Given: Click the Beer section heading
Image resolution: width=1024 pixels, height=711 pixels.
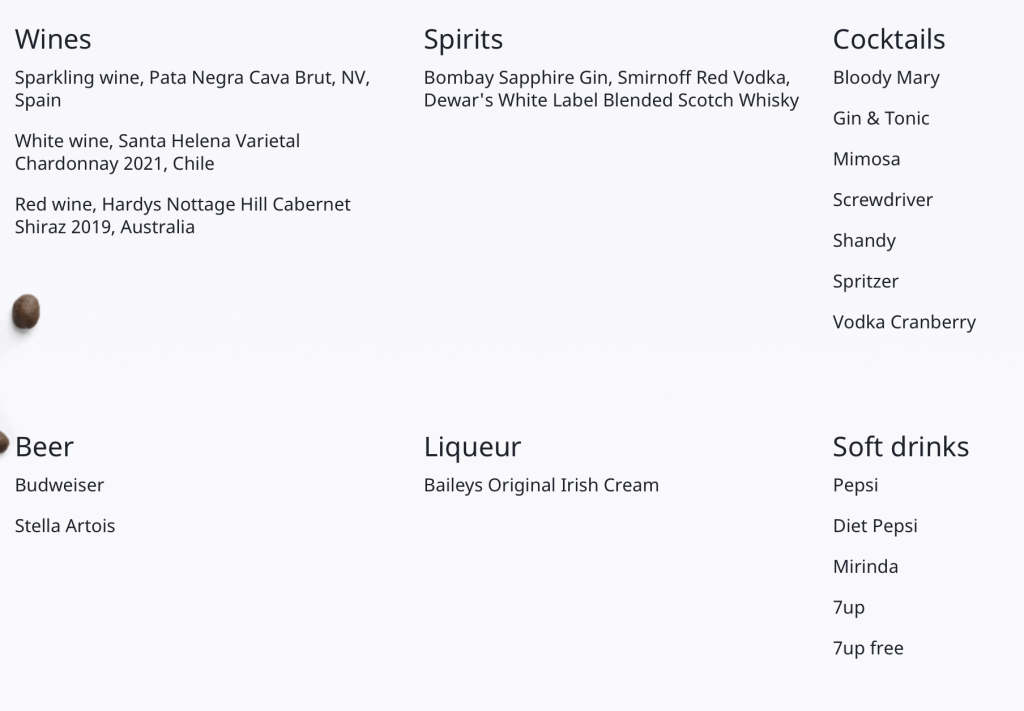Looking at the screenshot, I should click(44, 447).
